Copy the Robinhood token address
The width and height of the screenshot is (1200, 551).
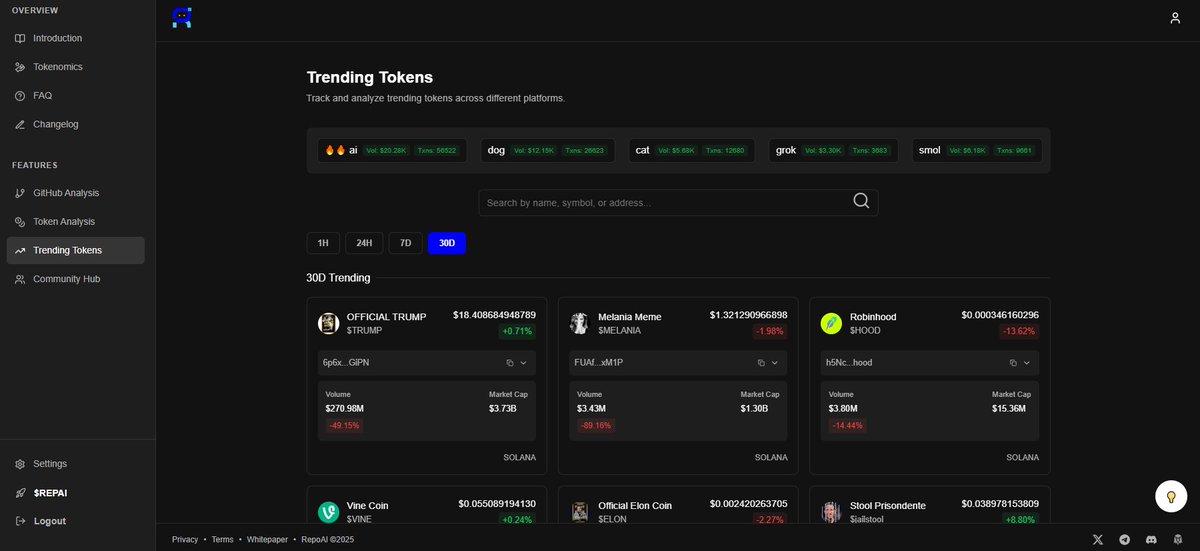1013,363
